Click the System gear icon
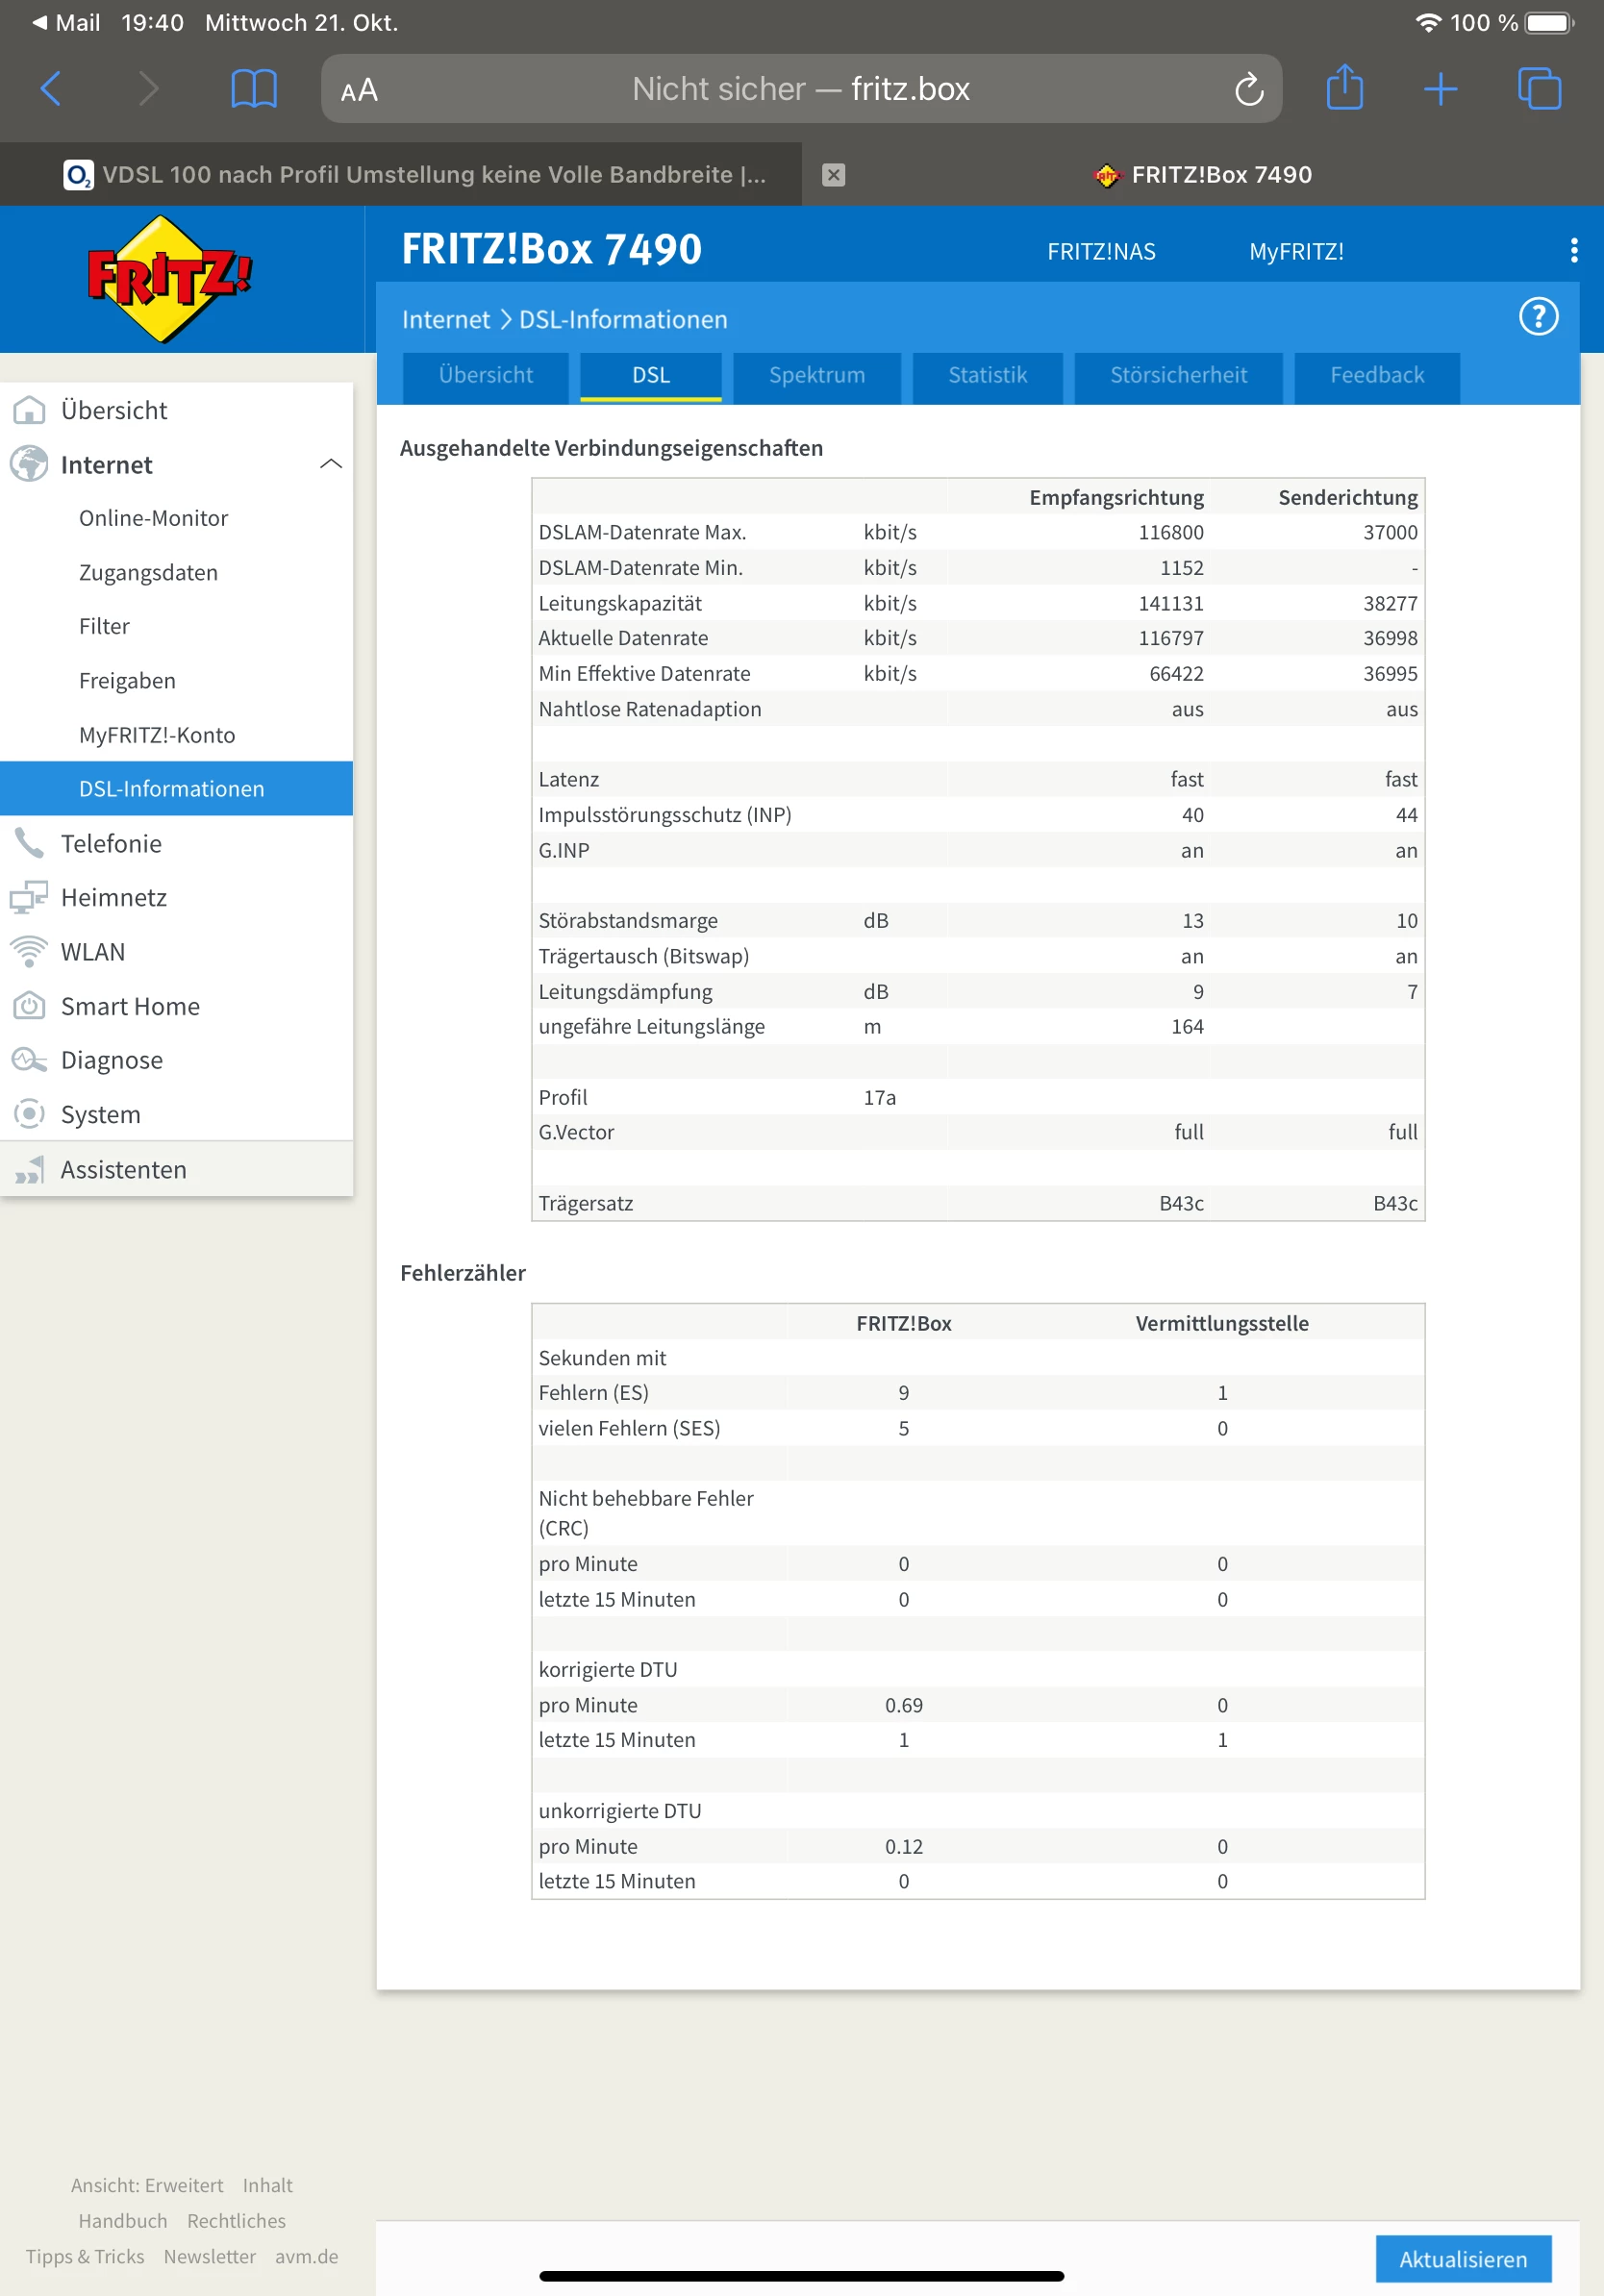The image size is (1604, 2296). click(29, 1114)
